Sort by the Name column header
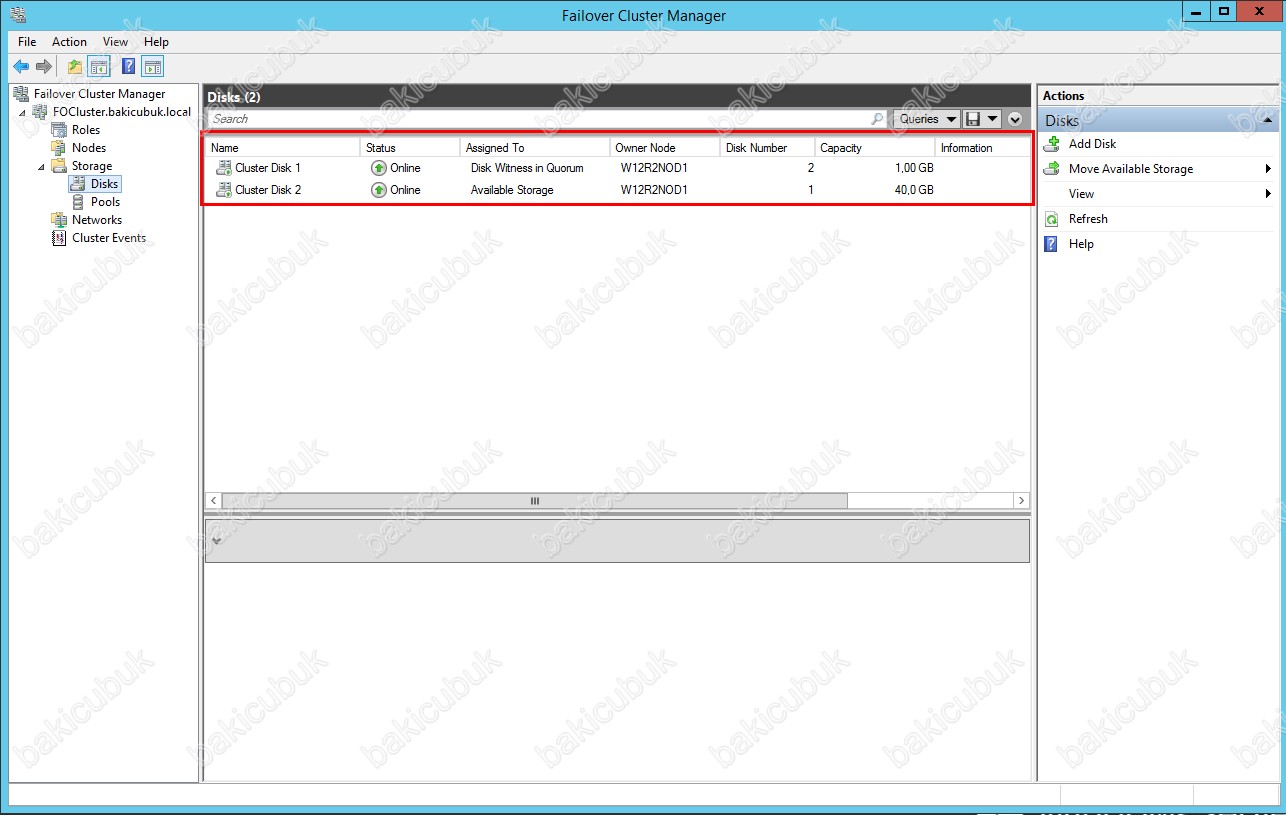 click(282, 148)
